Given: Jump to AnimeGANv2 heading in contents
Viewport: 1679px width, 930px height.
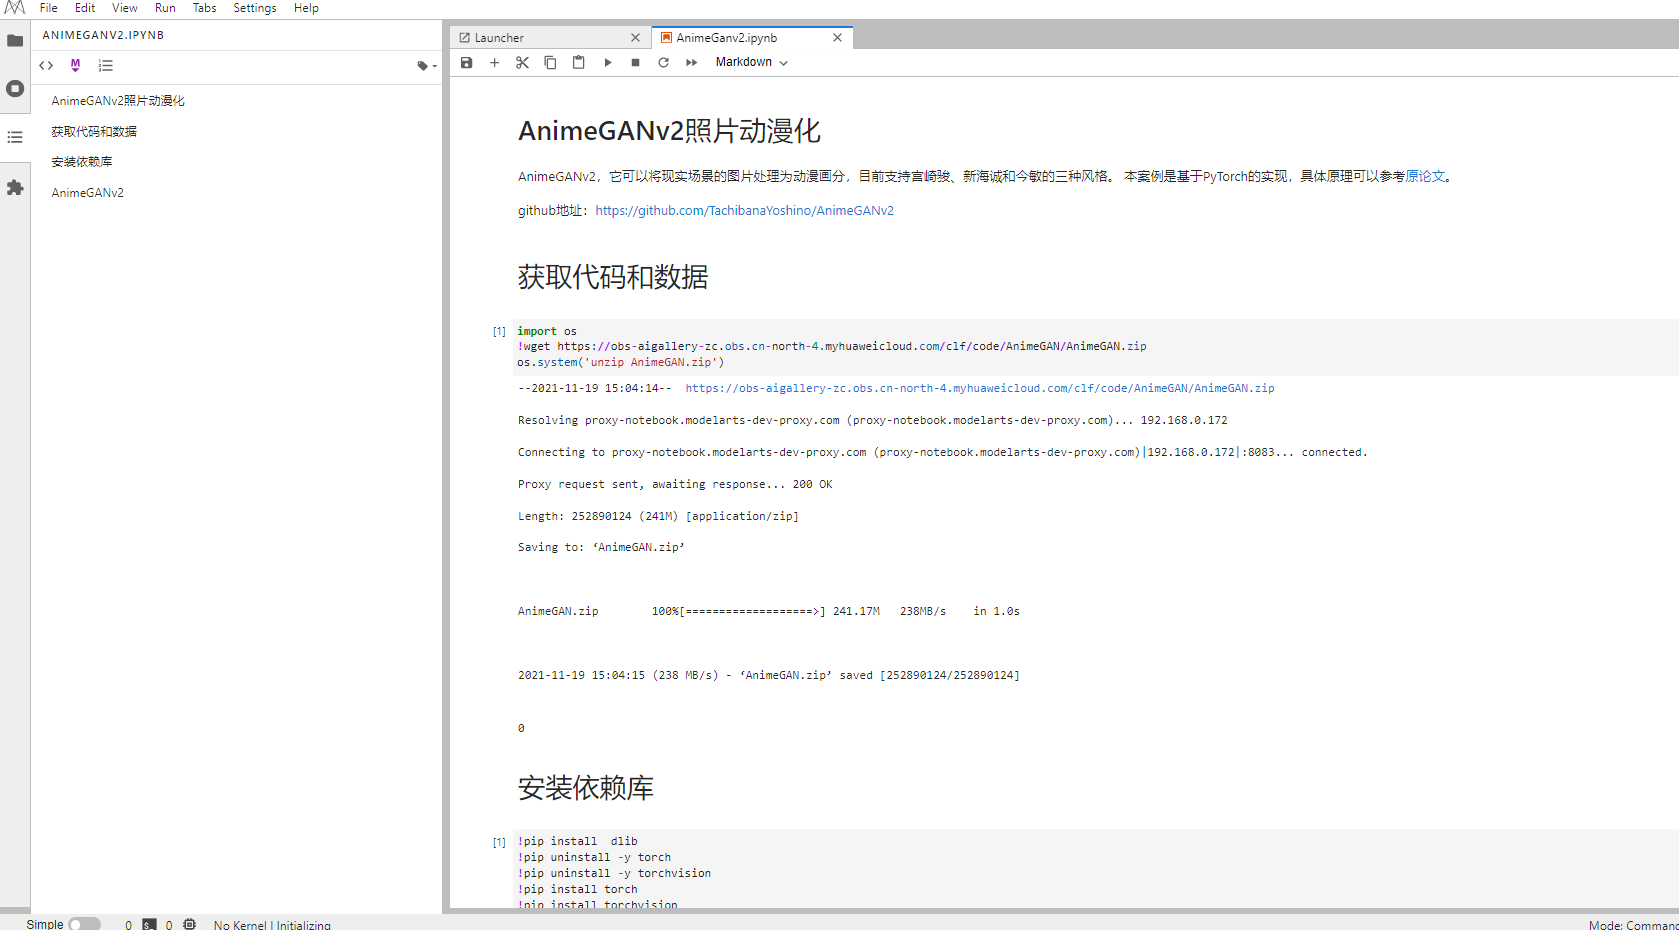Looking at the screenshot, I should 88,193.
